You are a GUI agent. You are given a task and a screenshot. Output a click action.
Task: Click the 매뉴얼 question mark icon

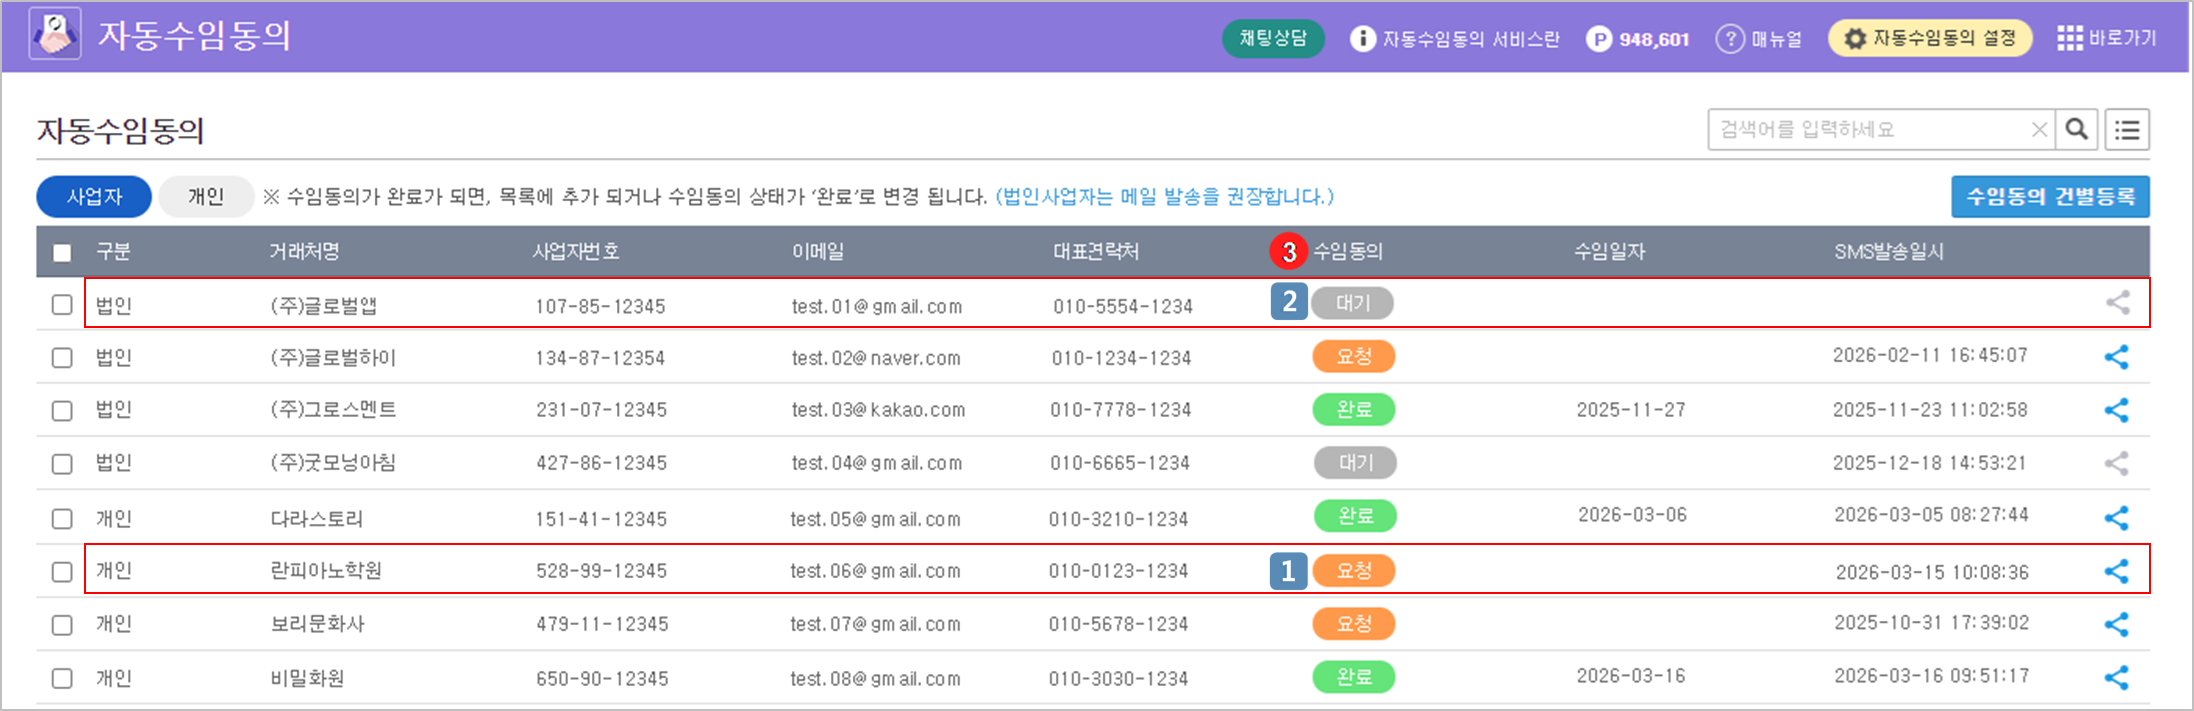pyautogui.click(x=1730, y=38)
